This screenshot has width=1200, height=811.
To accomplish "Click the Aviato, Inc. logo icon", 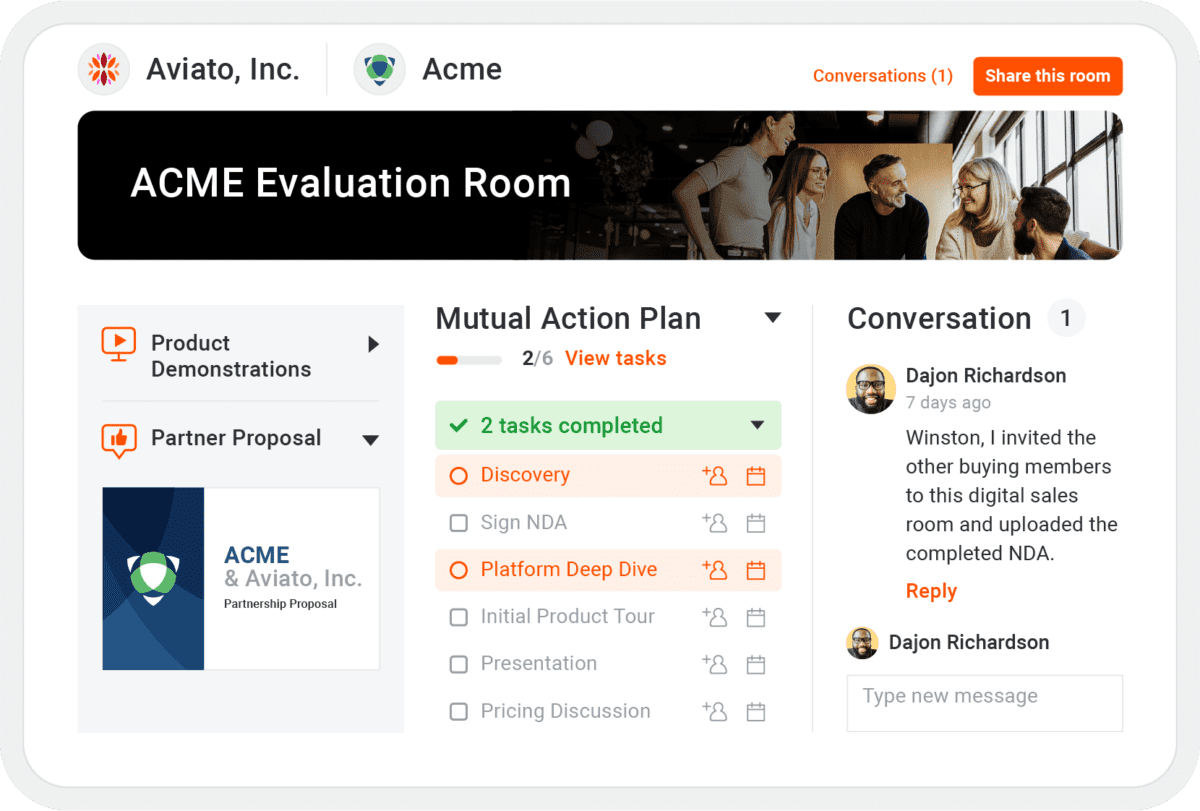I will [x=104, y=69].
